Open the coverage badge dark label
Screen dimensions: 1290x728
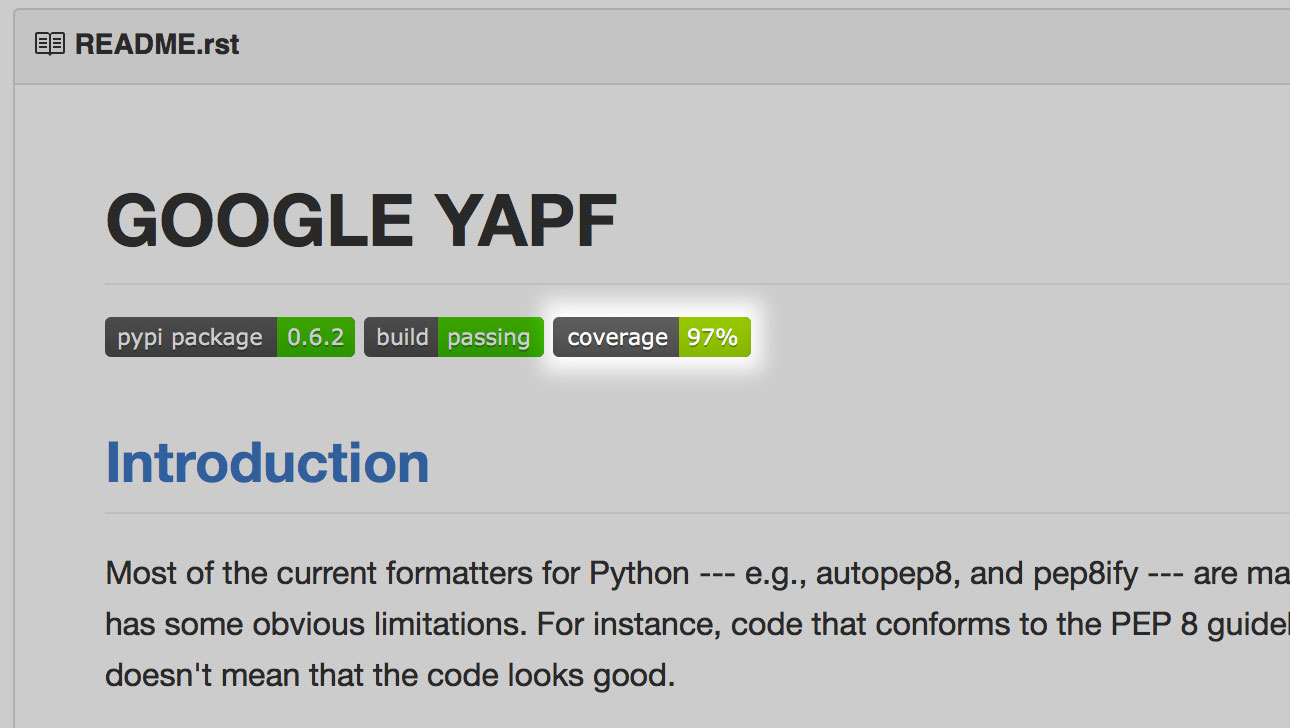(x=616, y=337)
